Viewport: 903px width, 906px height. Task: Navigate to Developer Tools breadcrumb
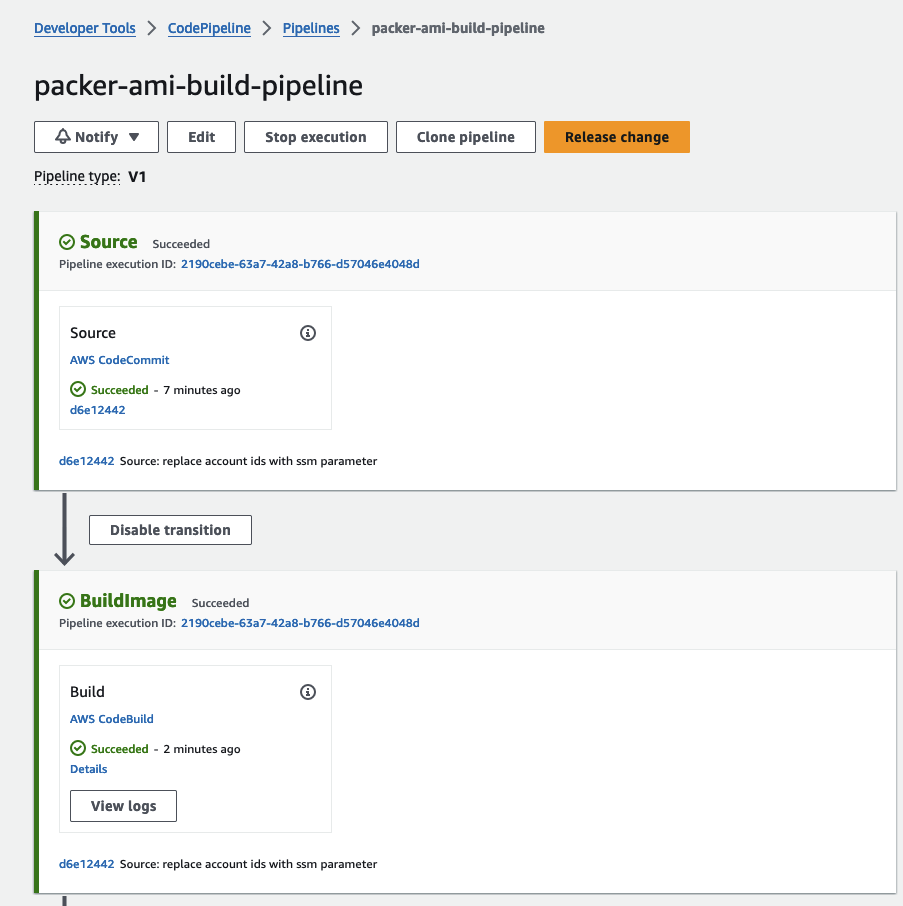[x=84, y=28]
